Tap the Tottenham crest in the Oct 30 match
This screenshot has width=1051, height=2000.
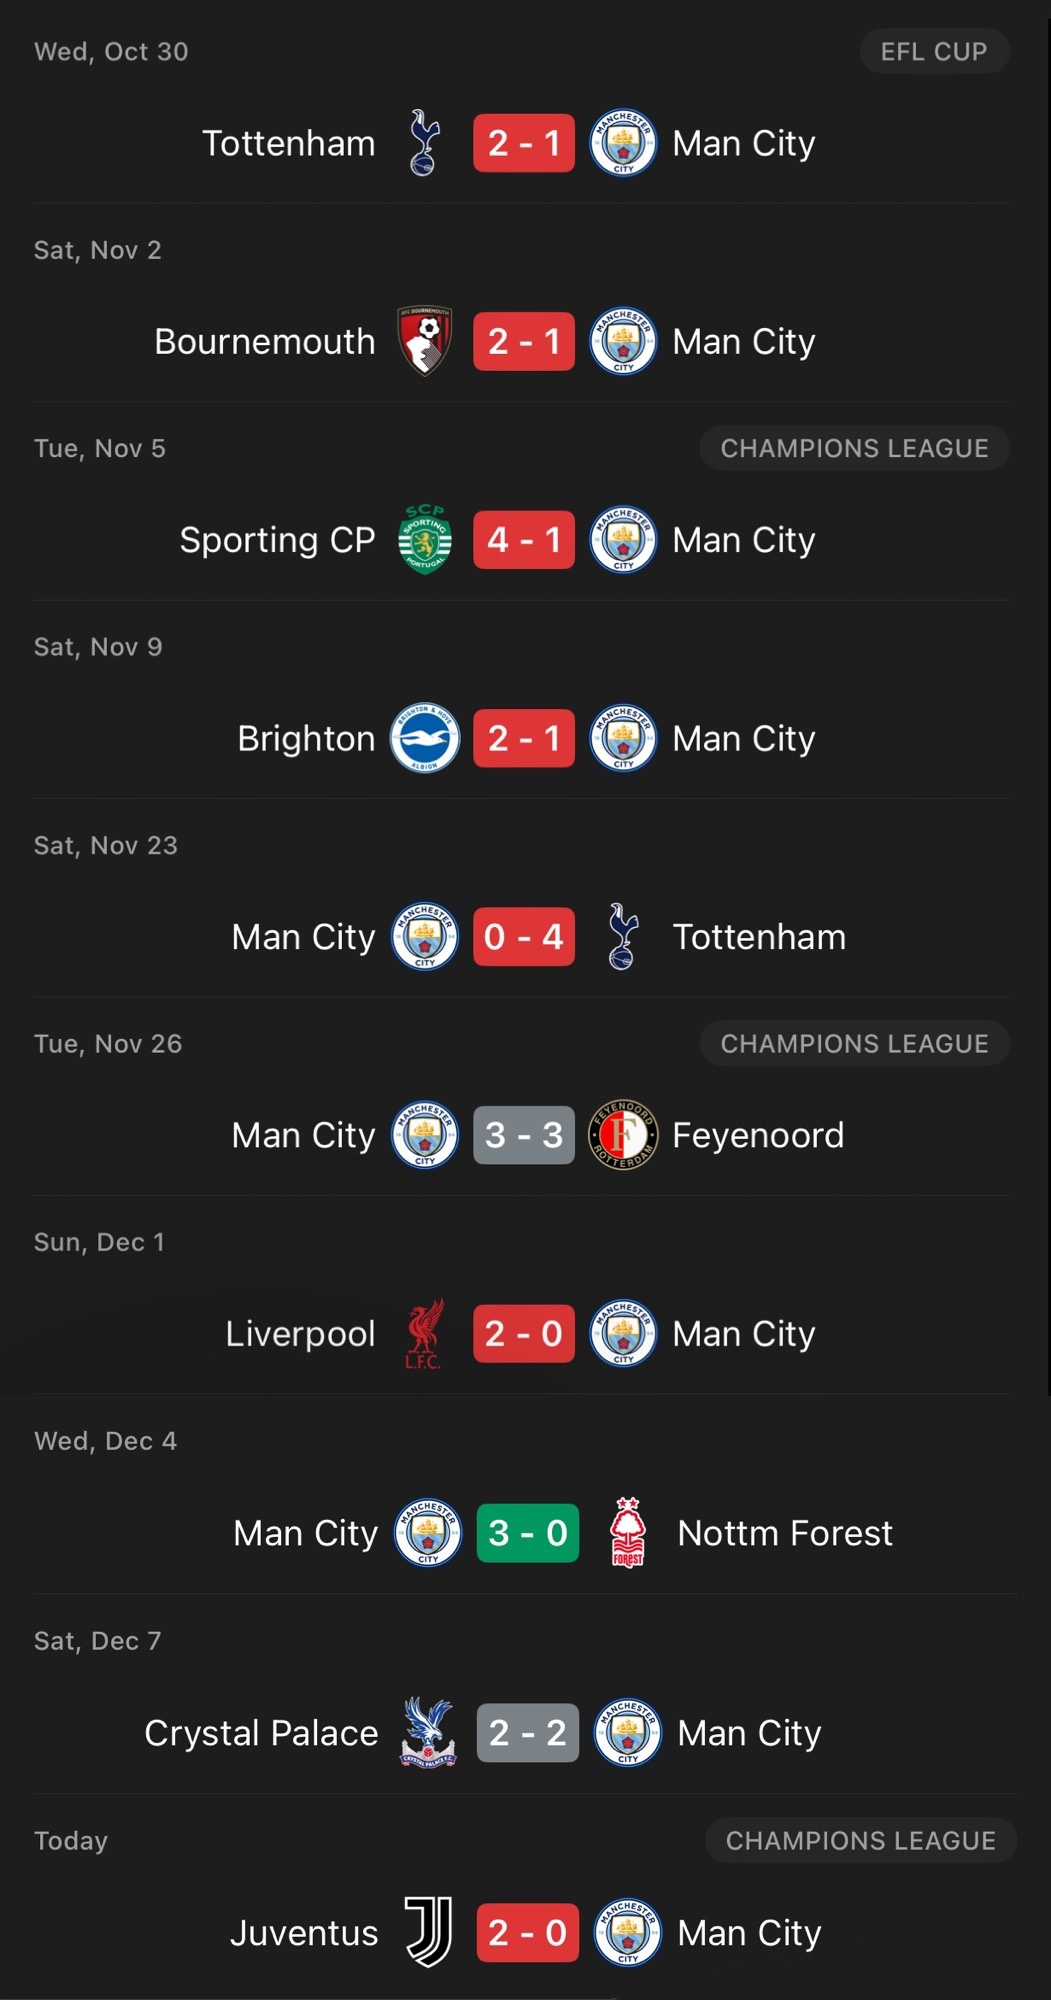424,143
